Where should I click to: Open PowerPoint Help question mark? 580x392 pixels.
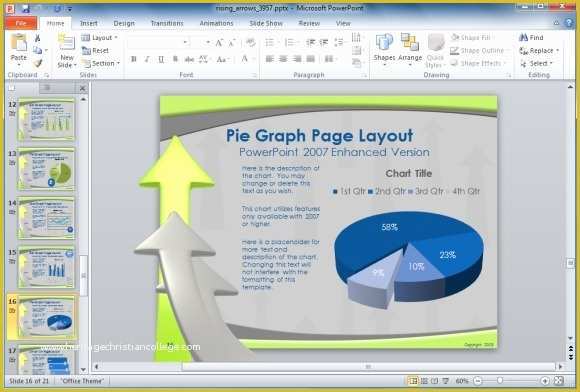tap(569, 23)
